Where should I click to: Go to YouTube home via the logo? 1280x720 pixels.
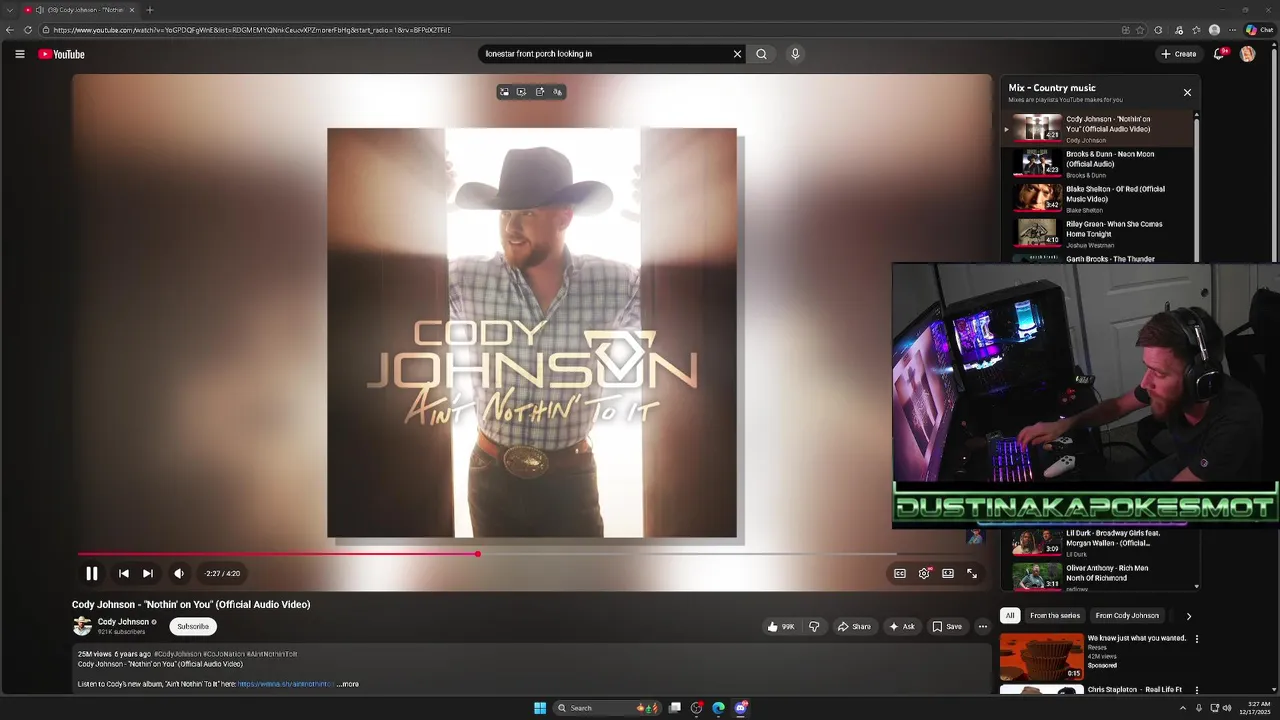62,54
